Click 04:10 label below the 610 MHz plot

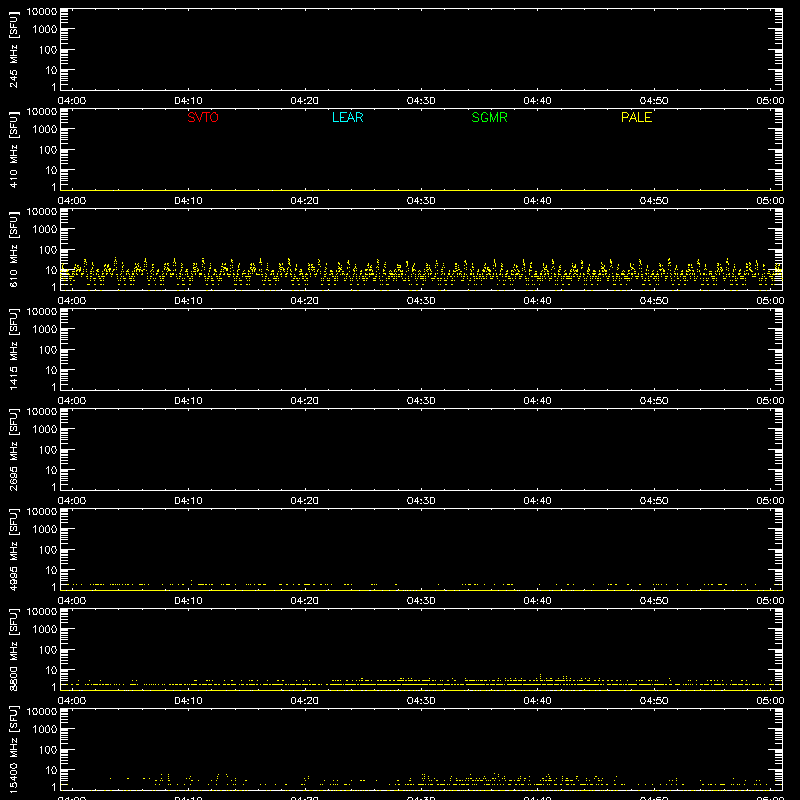pos(188,301)
